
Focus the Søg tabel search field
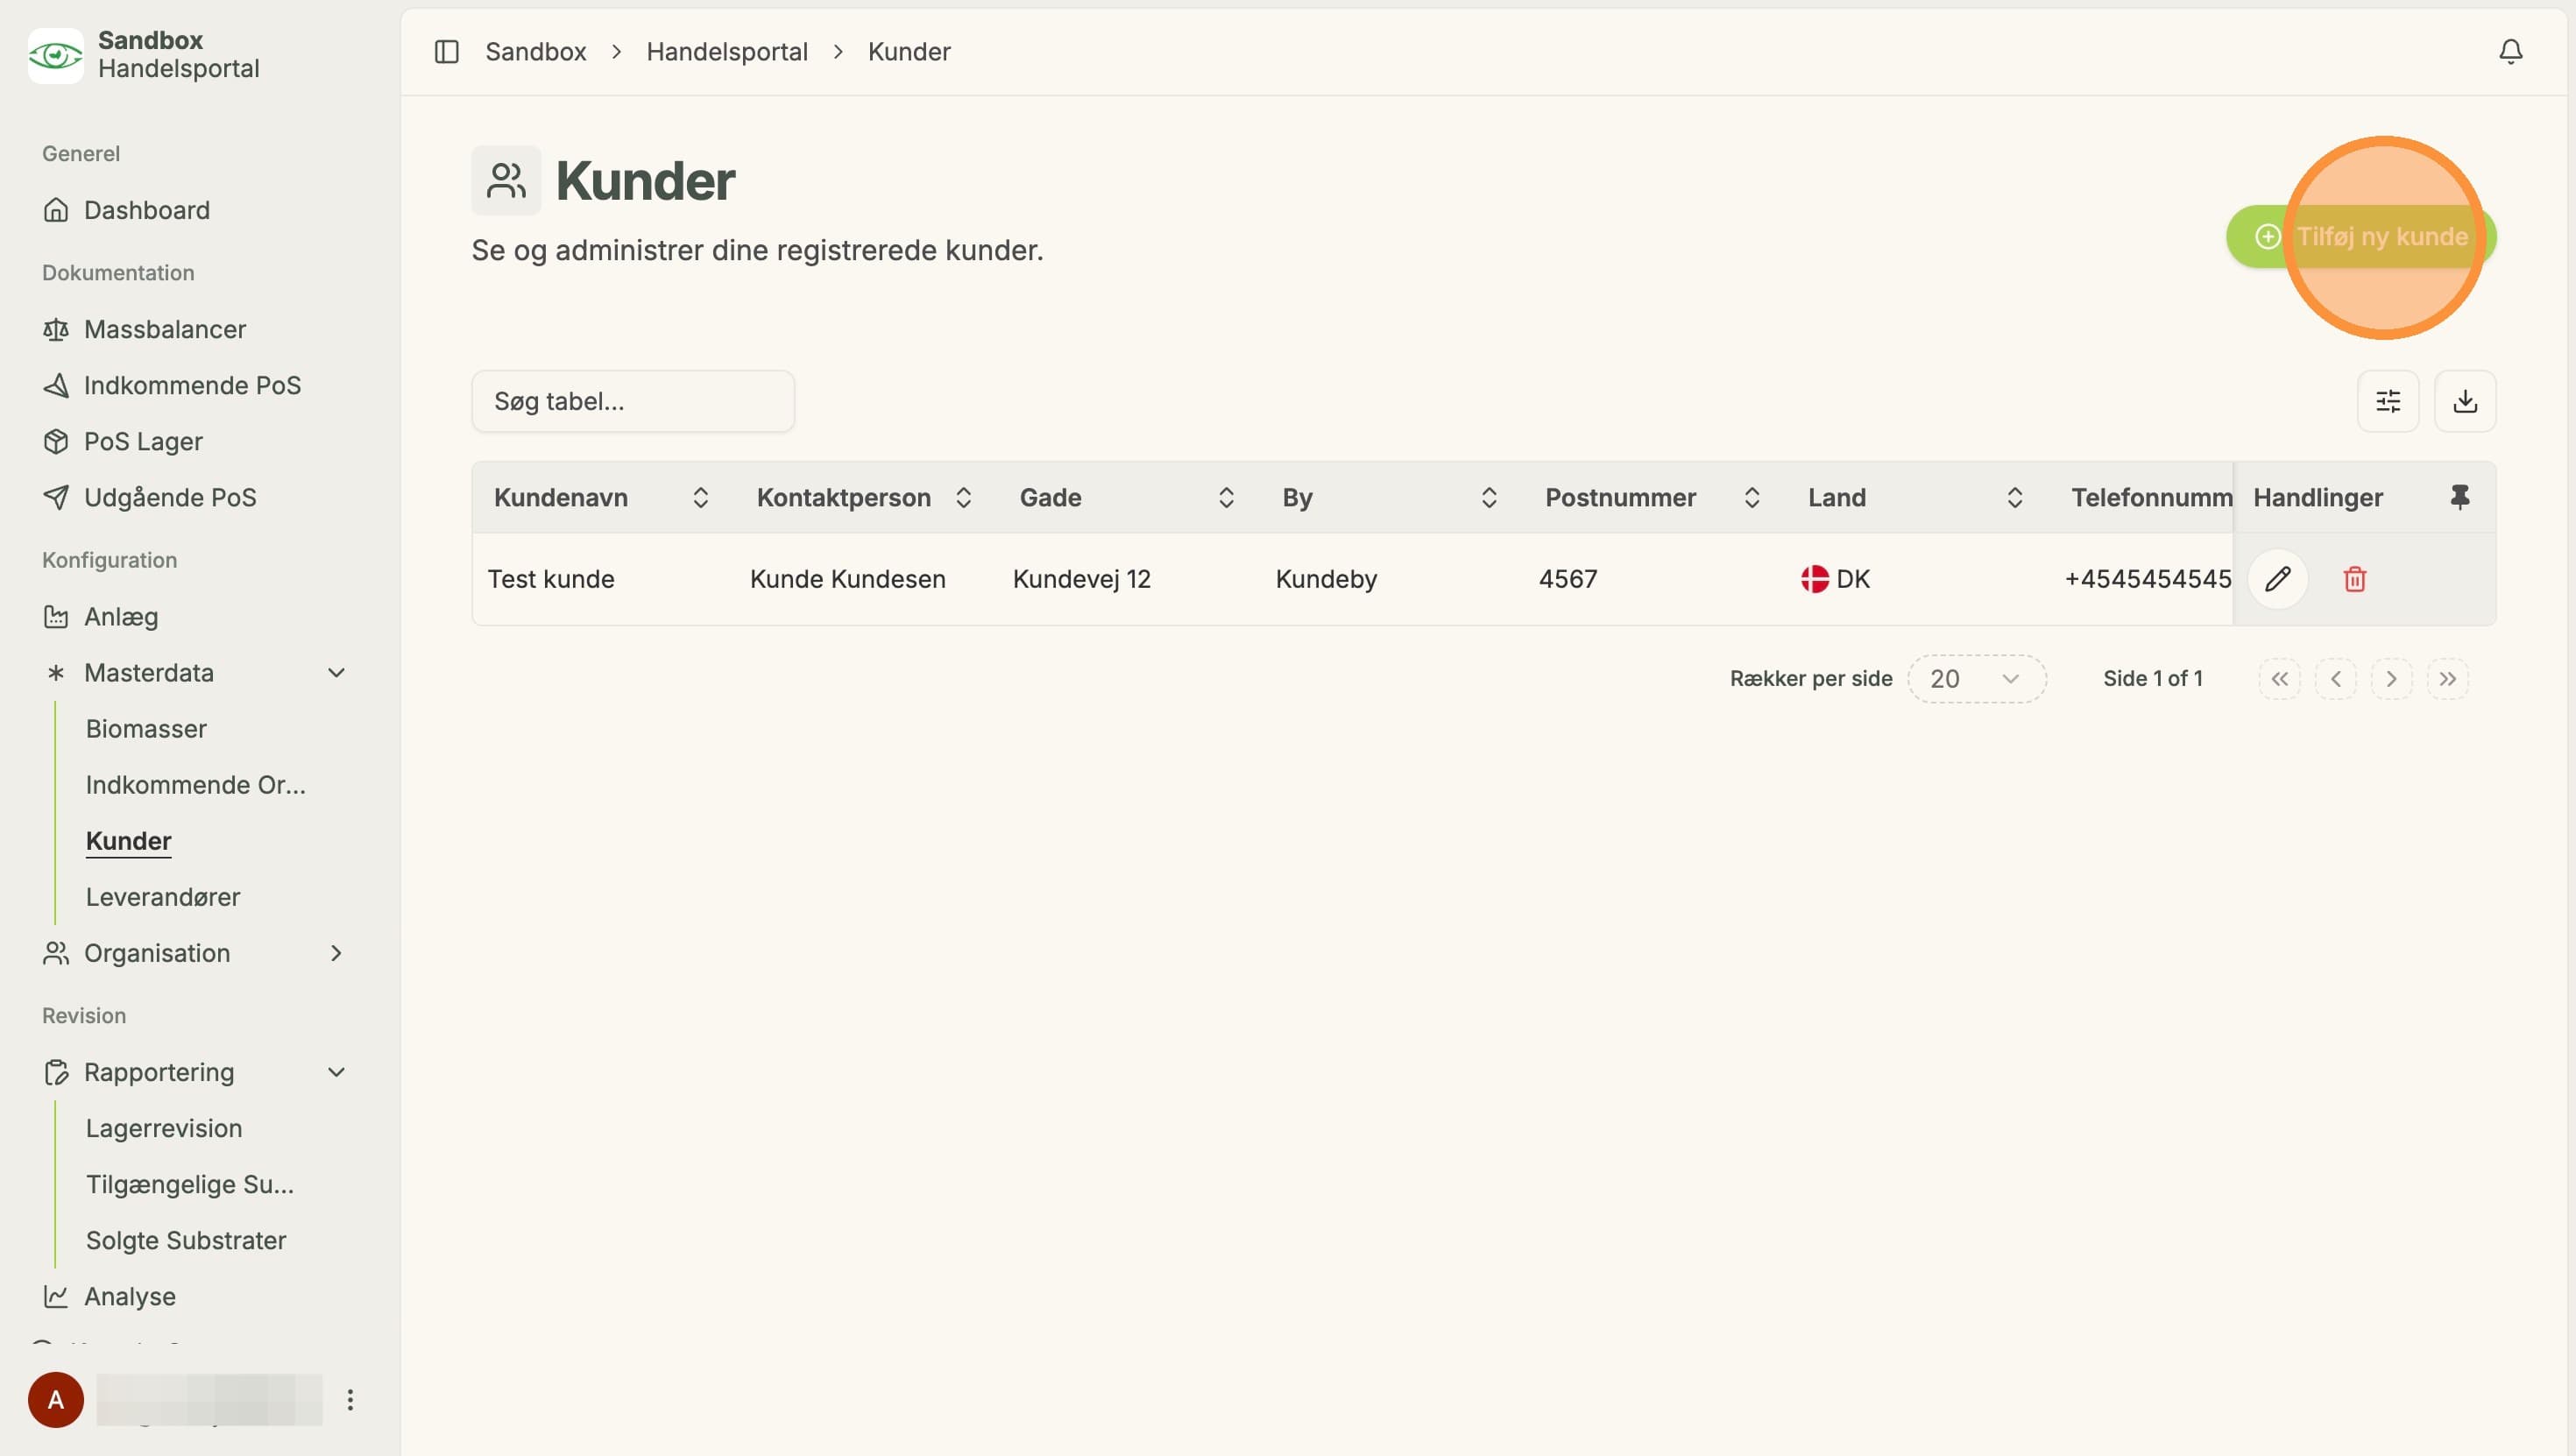tap(633, 401)
